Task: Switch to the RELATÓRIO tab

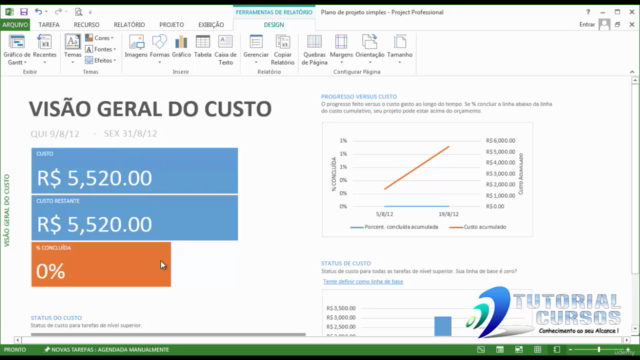Action: [129, 24]
